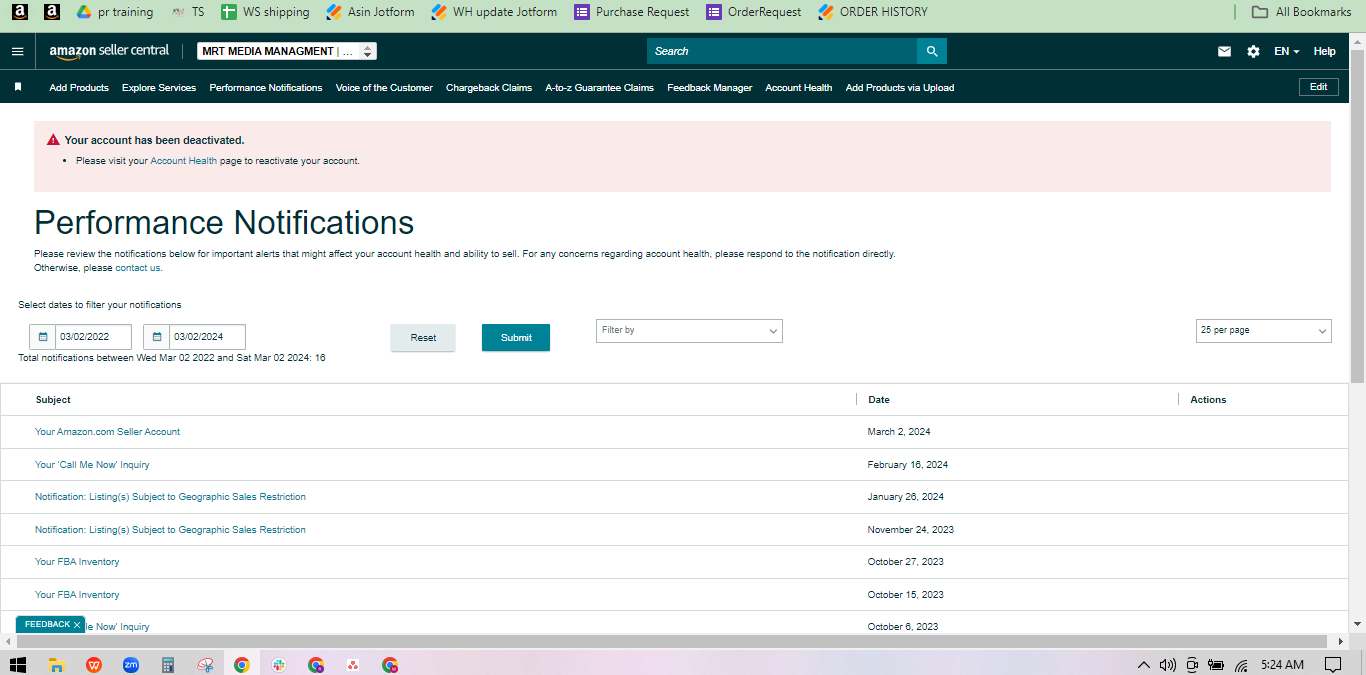Image resolution: width=1366 pixels, height=675 pixels.
Task: Click the Reset button
Action: 423,338
